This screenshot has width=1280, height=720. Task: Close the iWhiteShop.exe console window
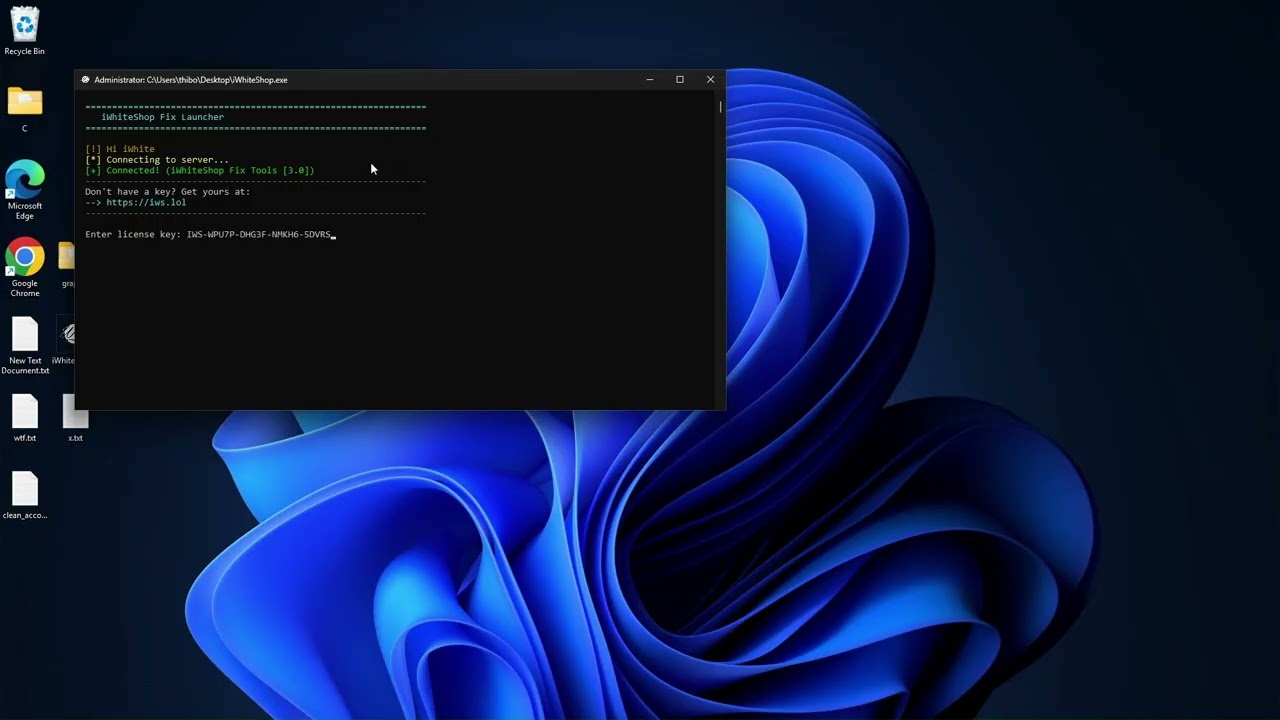coord(711,80)
